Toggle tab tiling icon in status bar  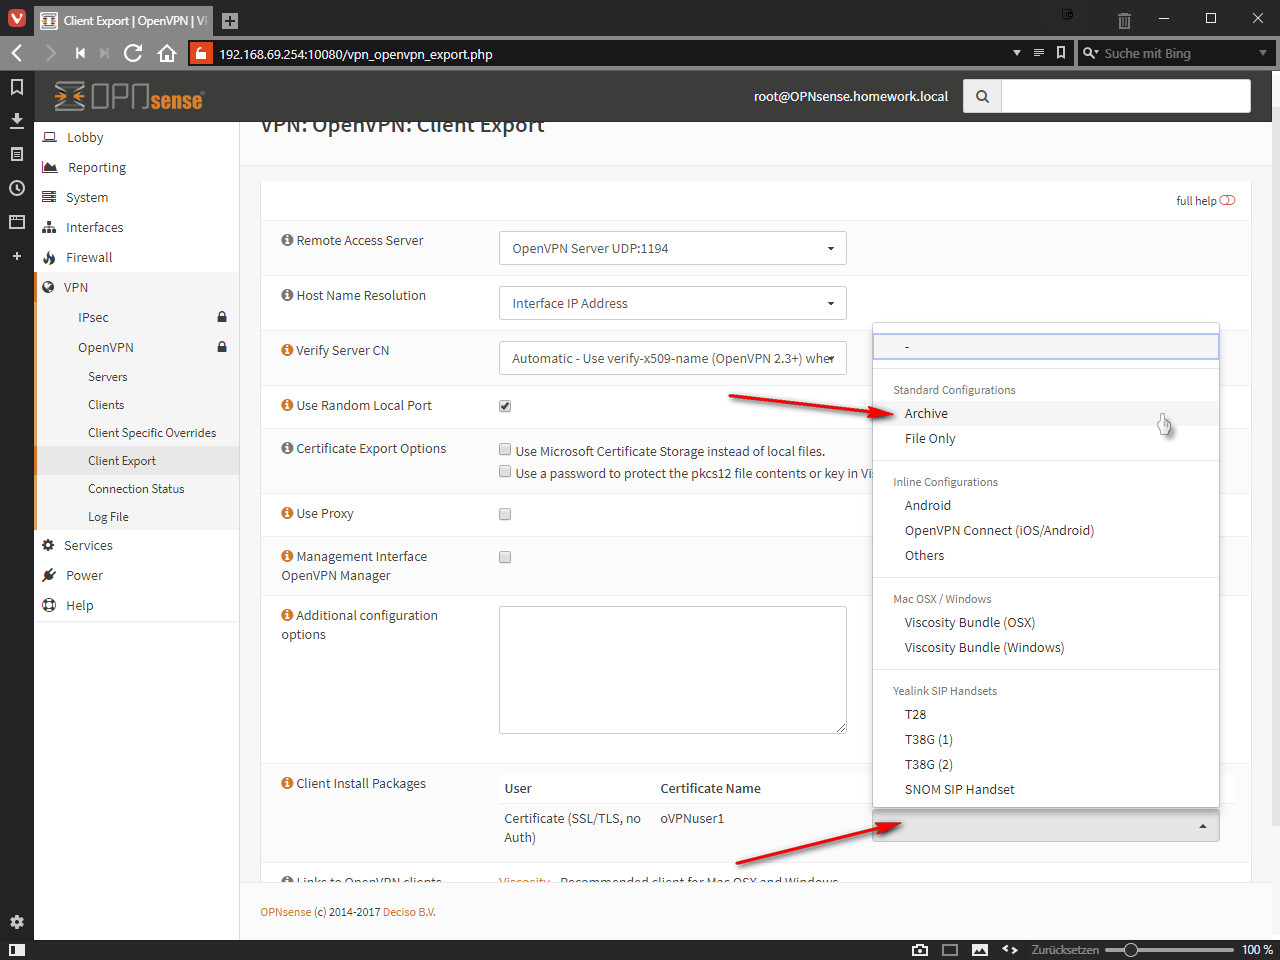coord(950,950)
